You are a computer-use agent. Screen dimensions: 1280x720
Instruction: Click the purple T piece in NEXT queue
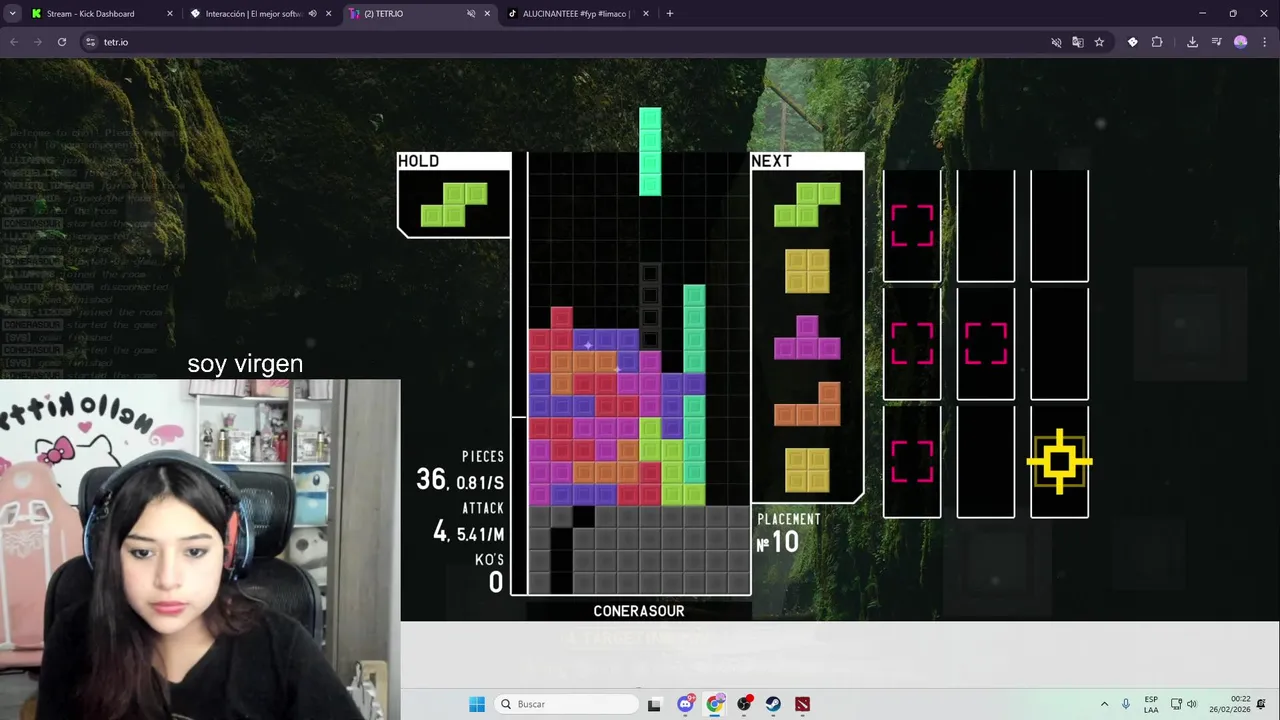tap(807, 338)
